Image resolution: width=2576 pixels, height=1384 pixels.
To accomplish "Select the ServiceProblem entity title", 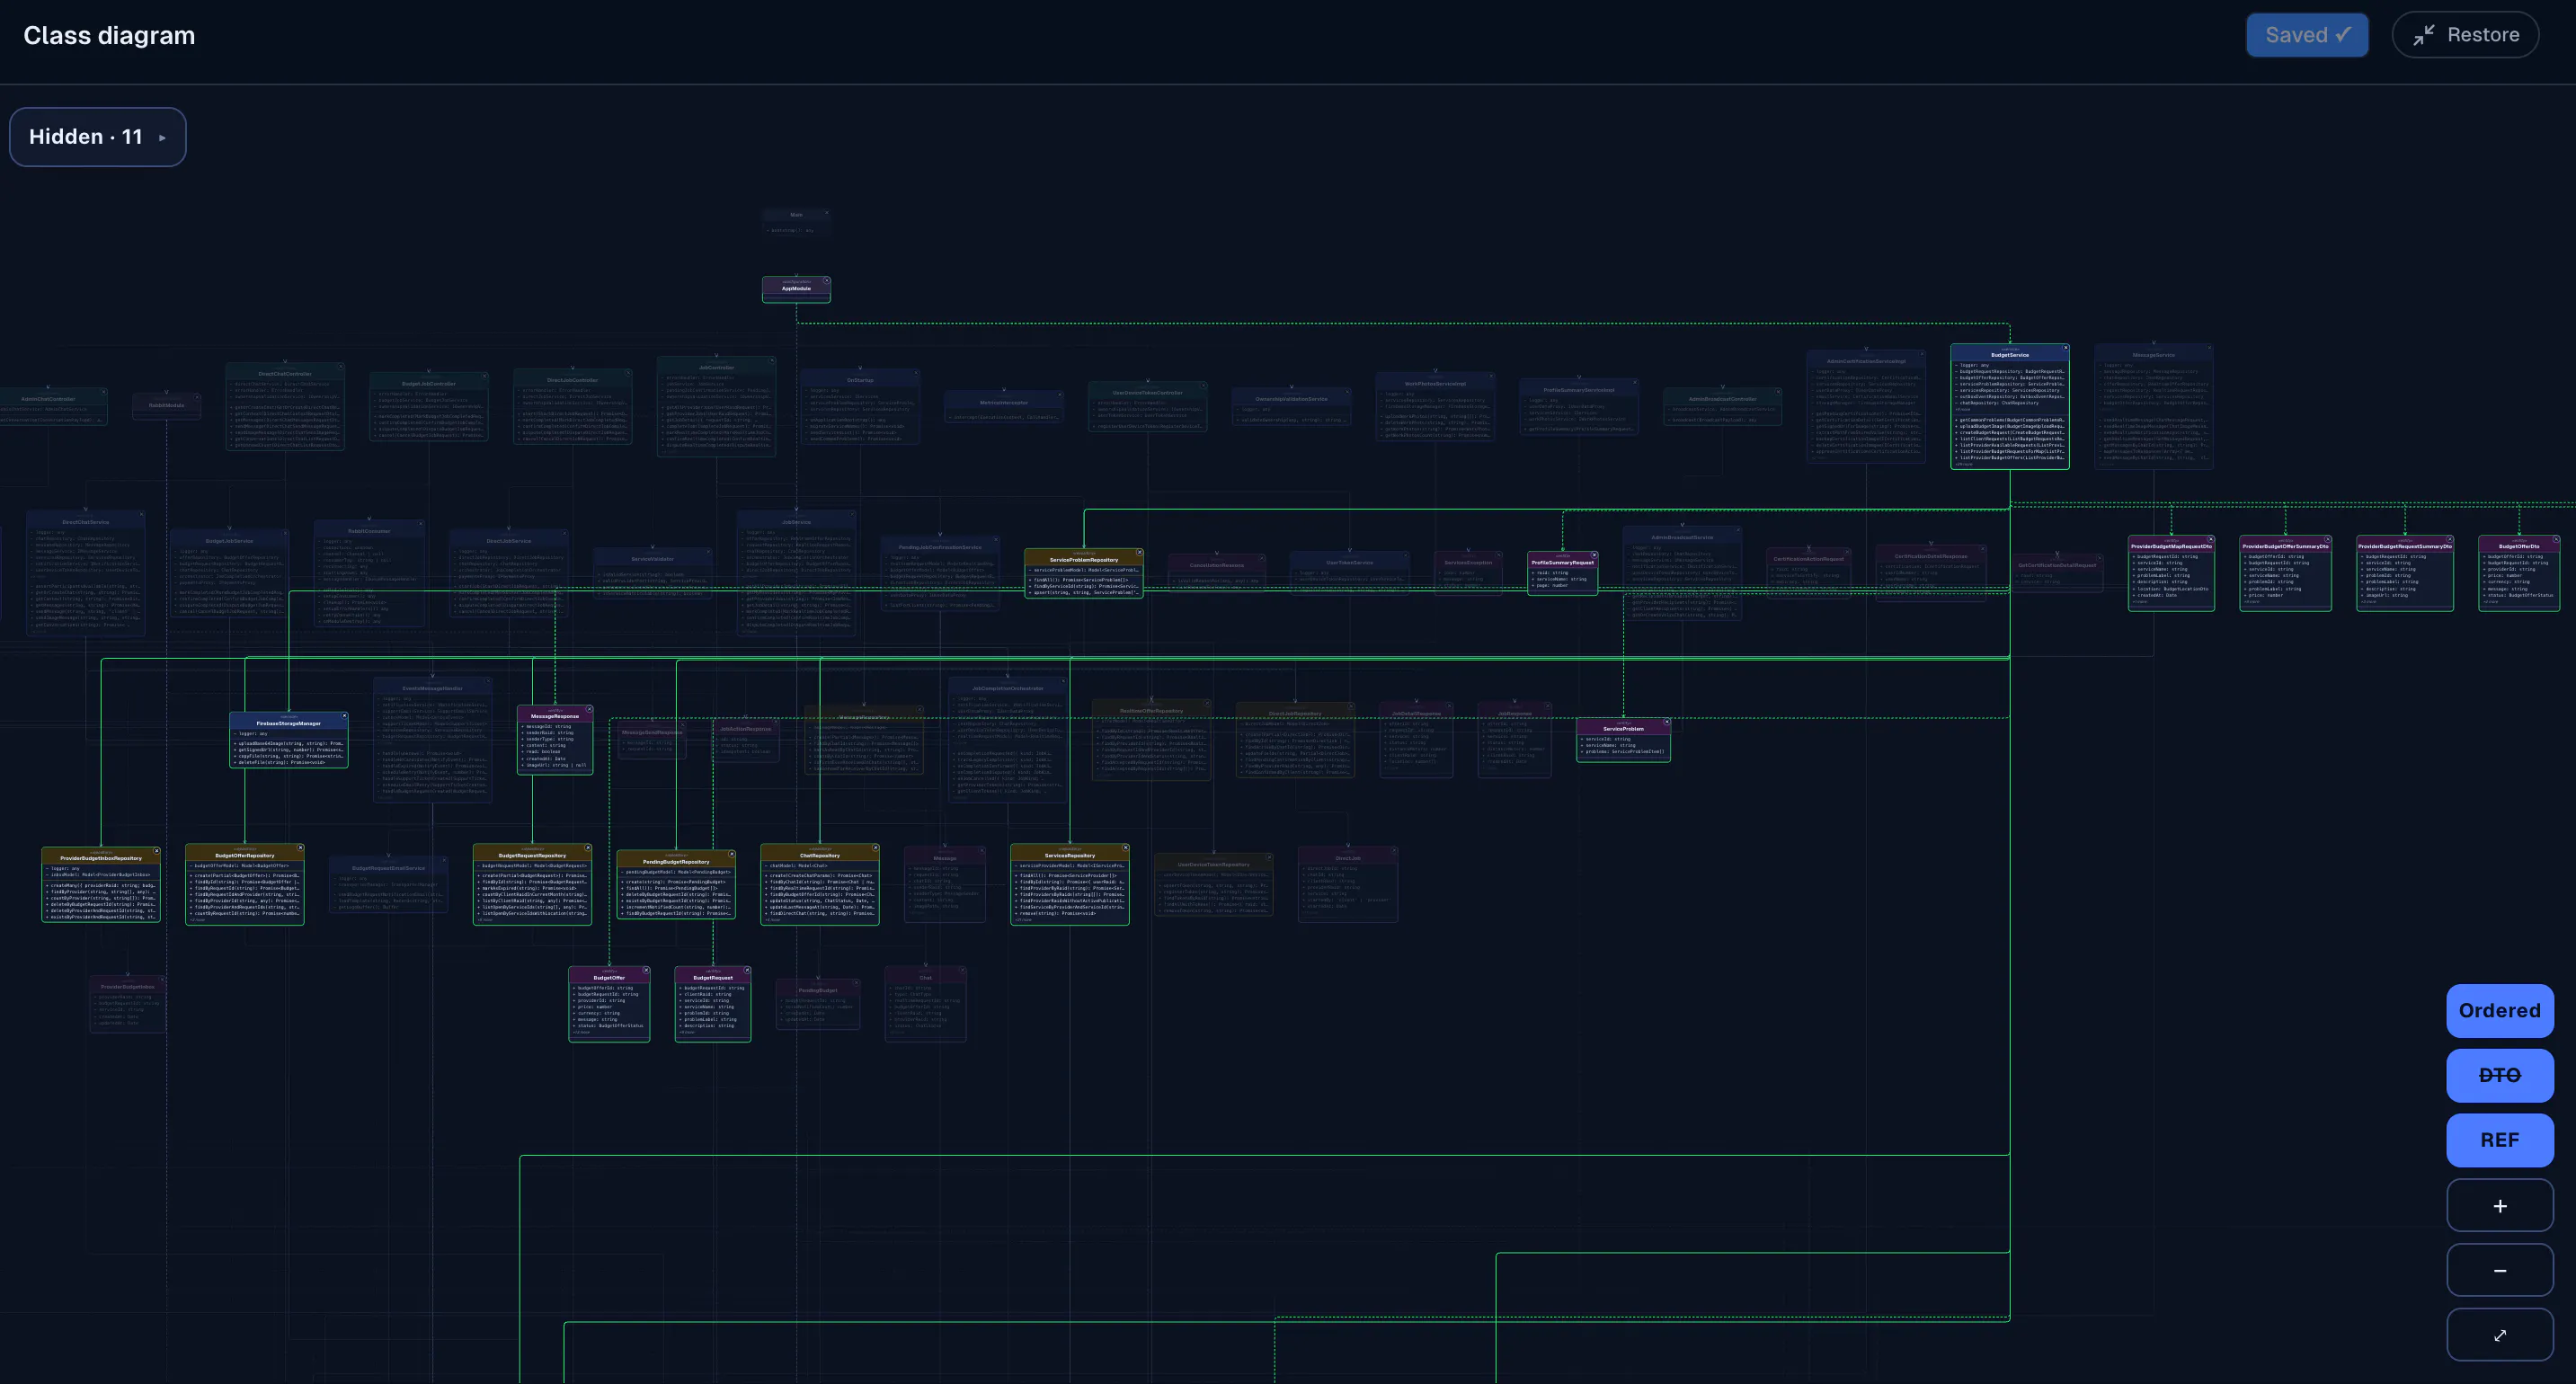I will (1622, 729).
